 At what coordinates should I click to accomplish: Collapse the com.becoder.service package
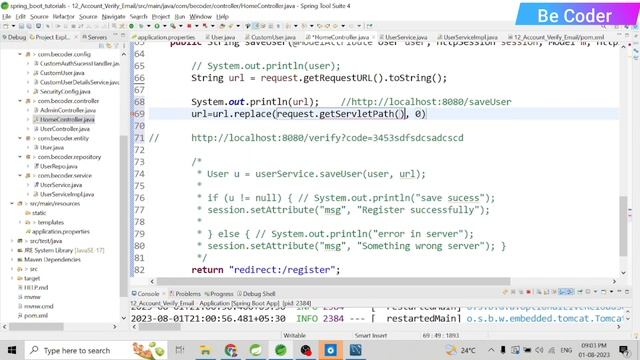coord(20,176)
